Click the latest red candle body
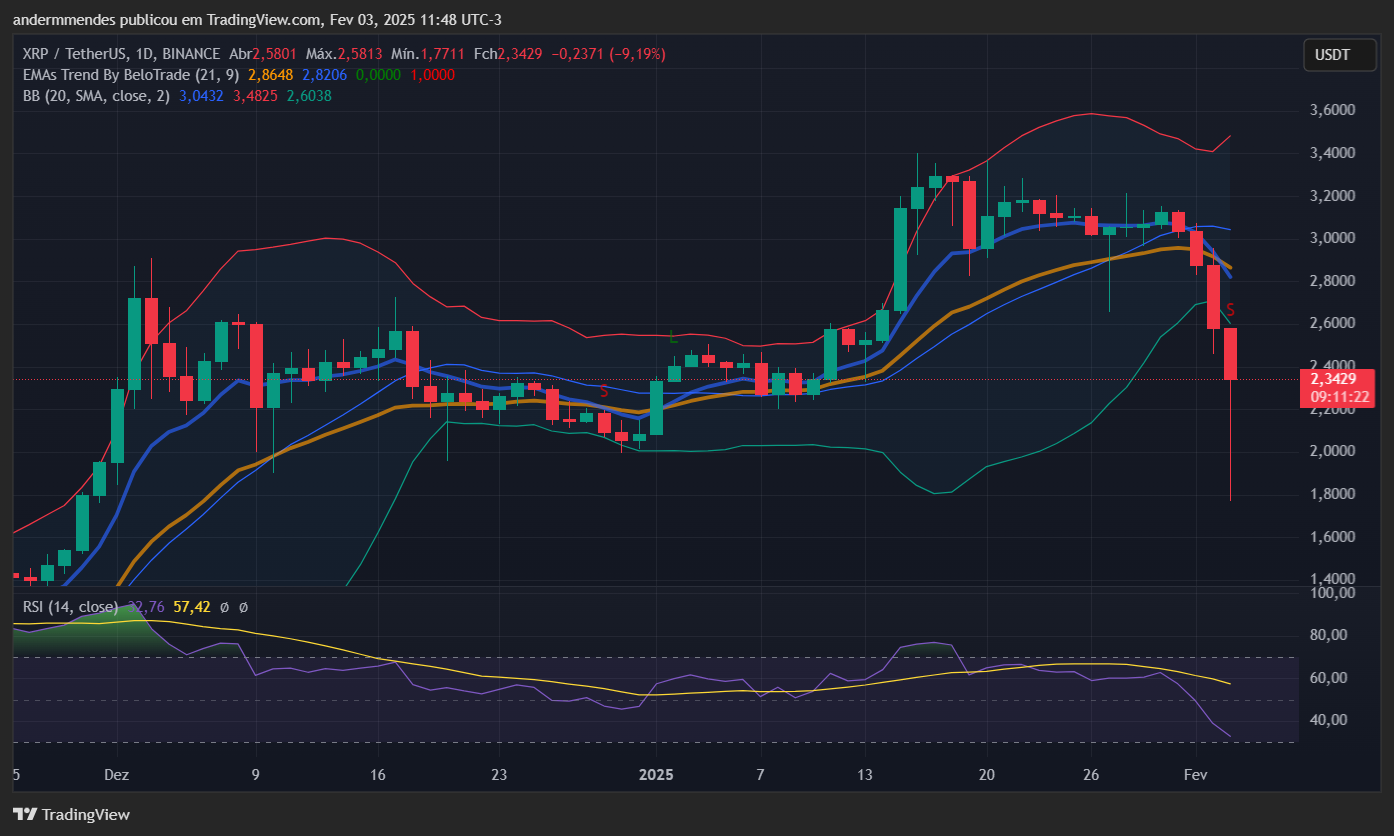The width and height of the screenshot is (1394, 836). (1230, 353)
